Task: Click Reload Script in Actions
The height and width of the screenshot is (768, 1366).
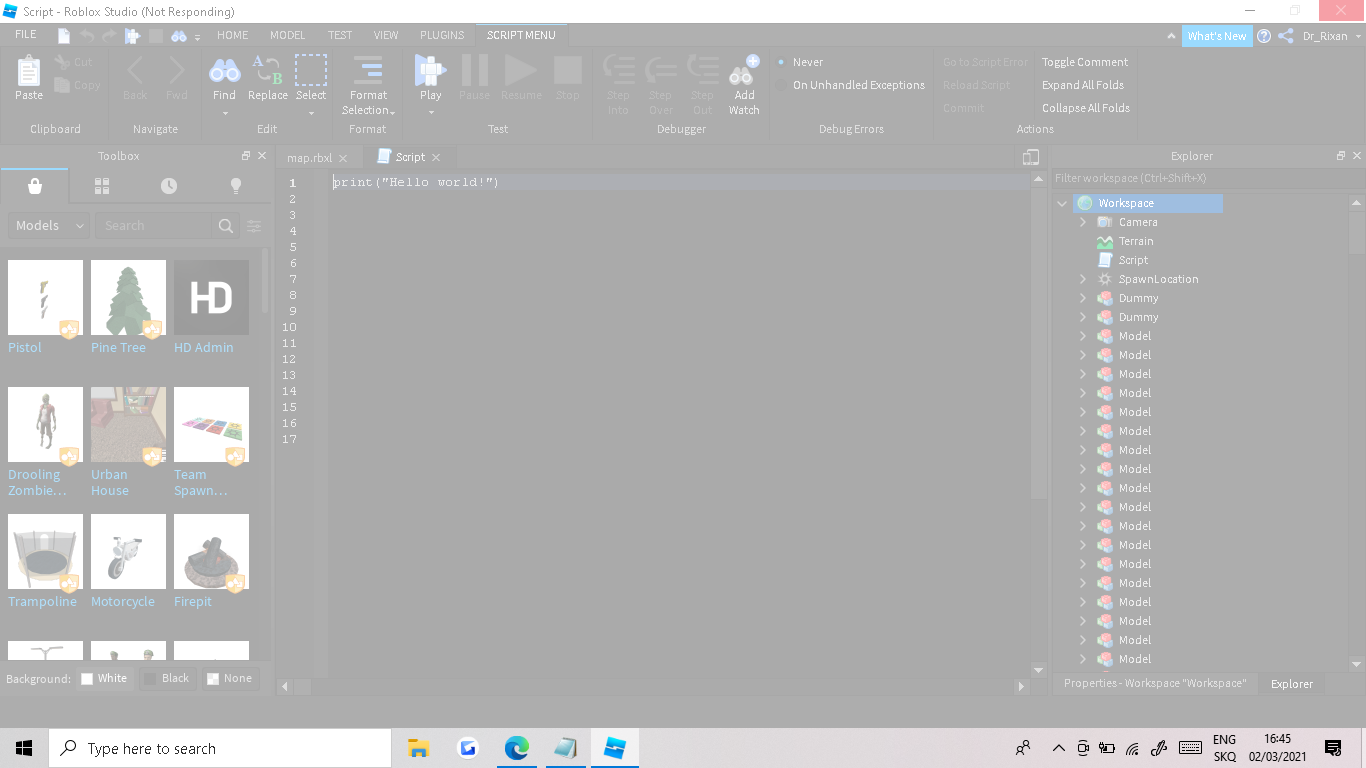Action: point(977,85)
